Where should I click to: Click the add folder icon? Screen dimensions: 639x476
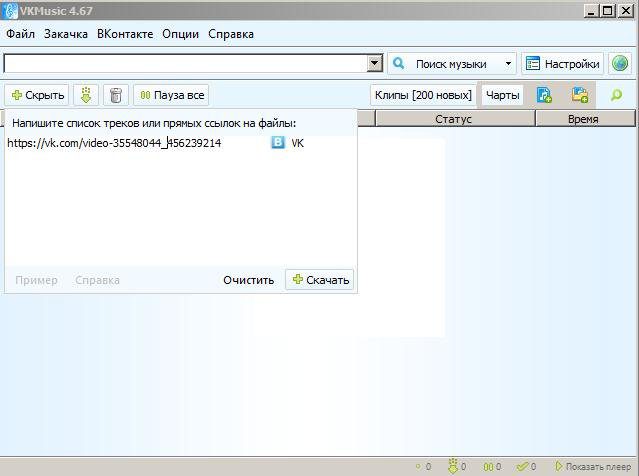point(580,95)
